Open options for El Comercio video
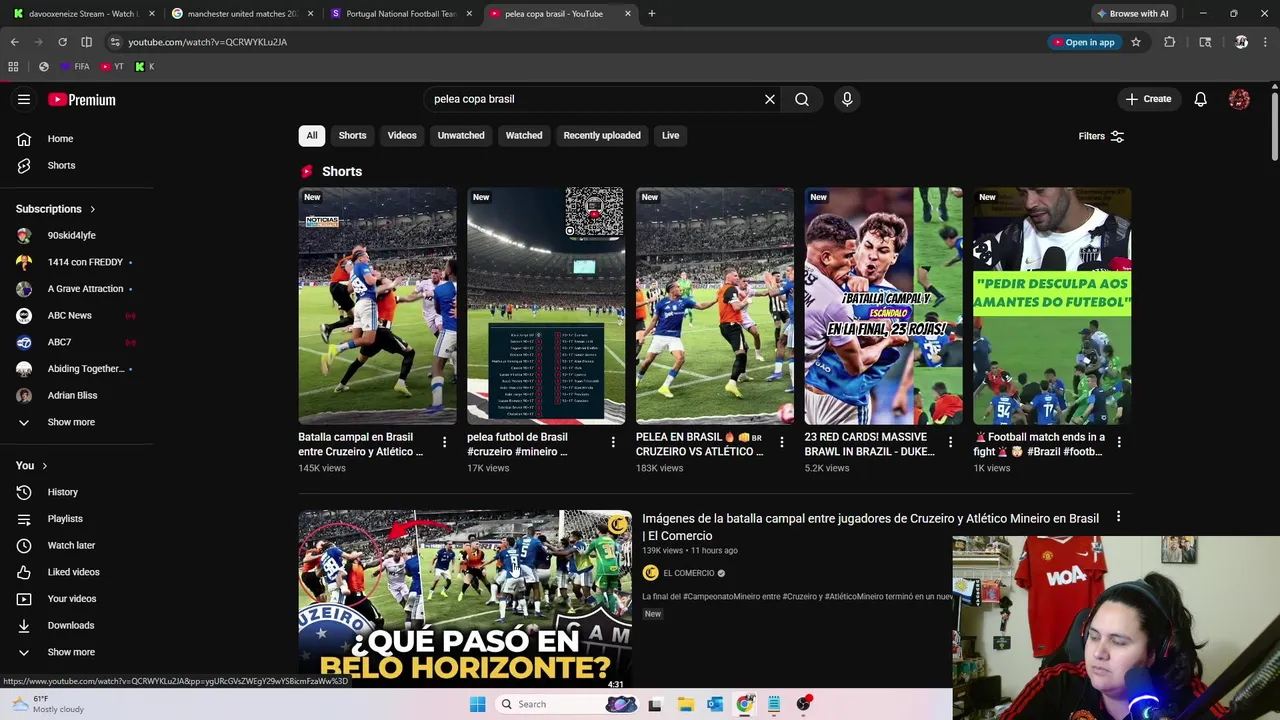This screenshot has width=1280, height=720. point(1118,517)
